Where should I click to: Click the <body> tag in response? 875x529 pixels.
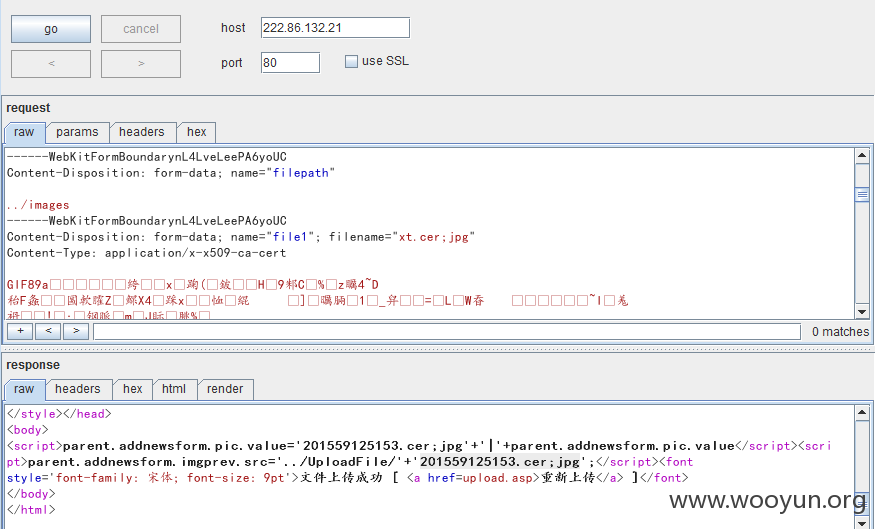click(x=27, y=430)
